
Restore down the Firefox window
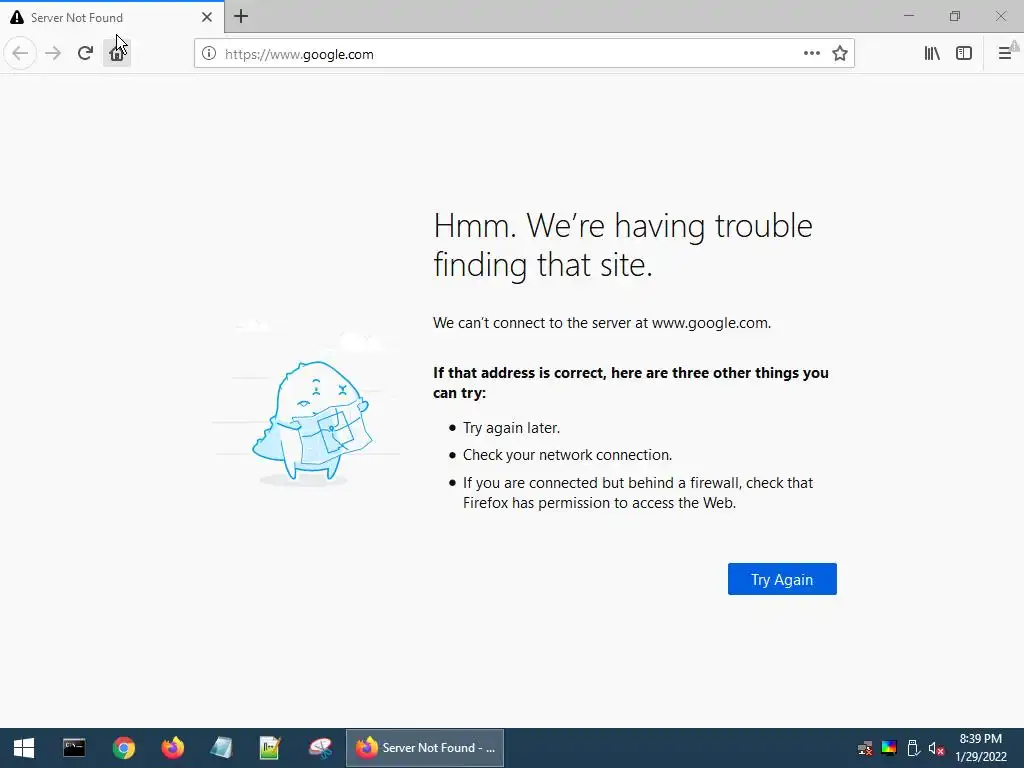955,16
